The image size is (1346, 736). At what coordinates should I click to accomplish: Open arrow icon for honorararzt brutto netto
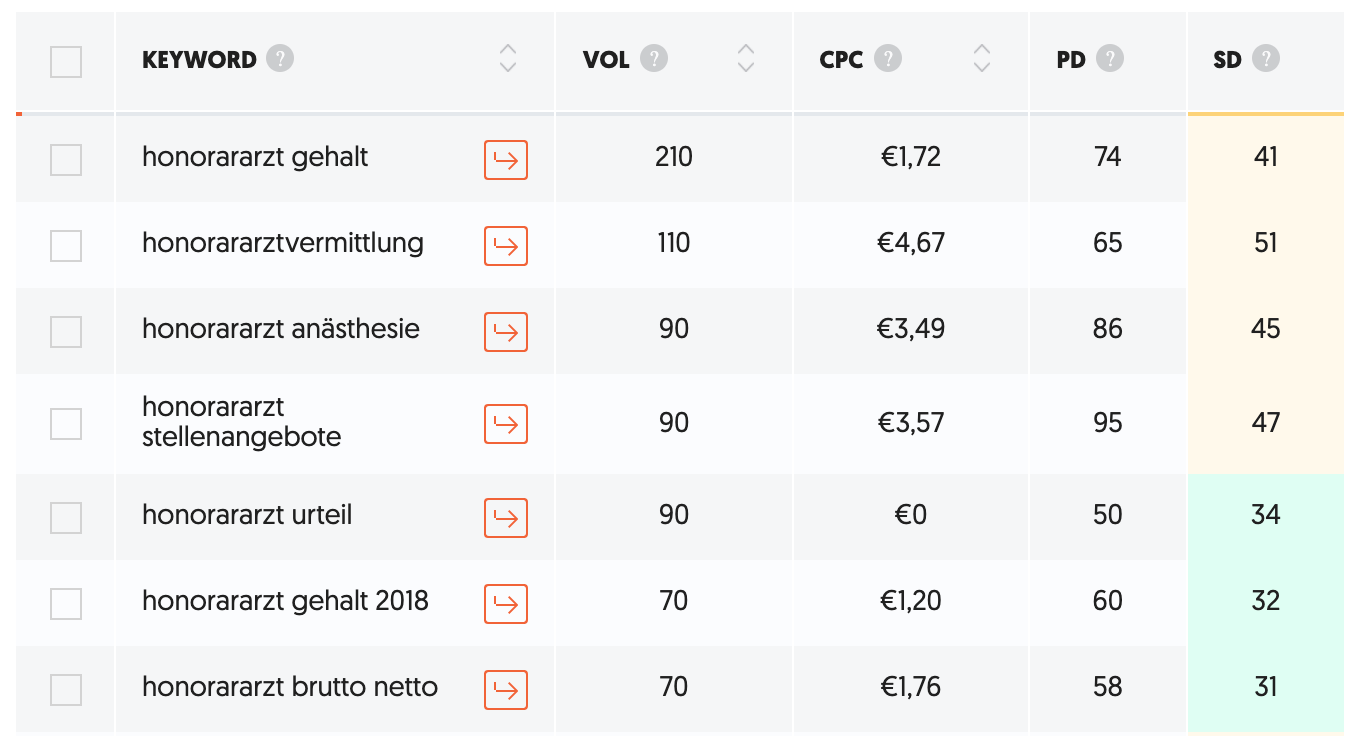[506, 690]
